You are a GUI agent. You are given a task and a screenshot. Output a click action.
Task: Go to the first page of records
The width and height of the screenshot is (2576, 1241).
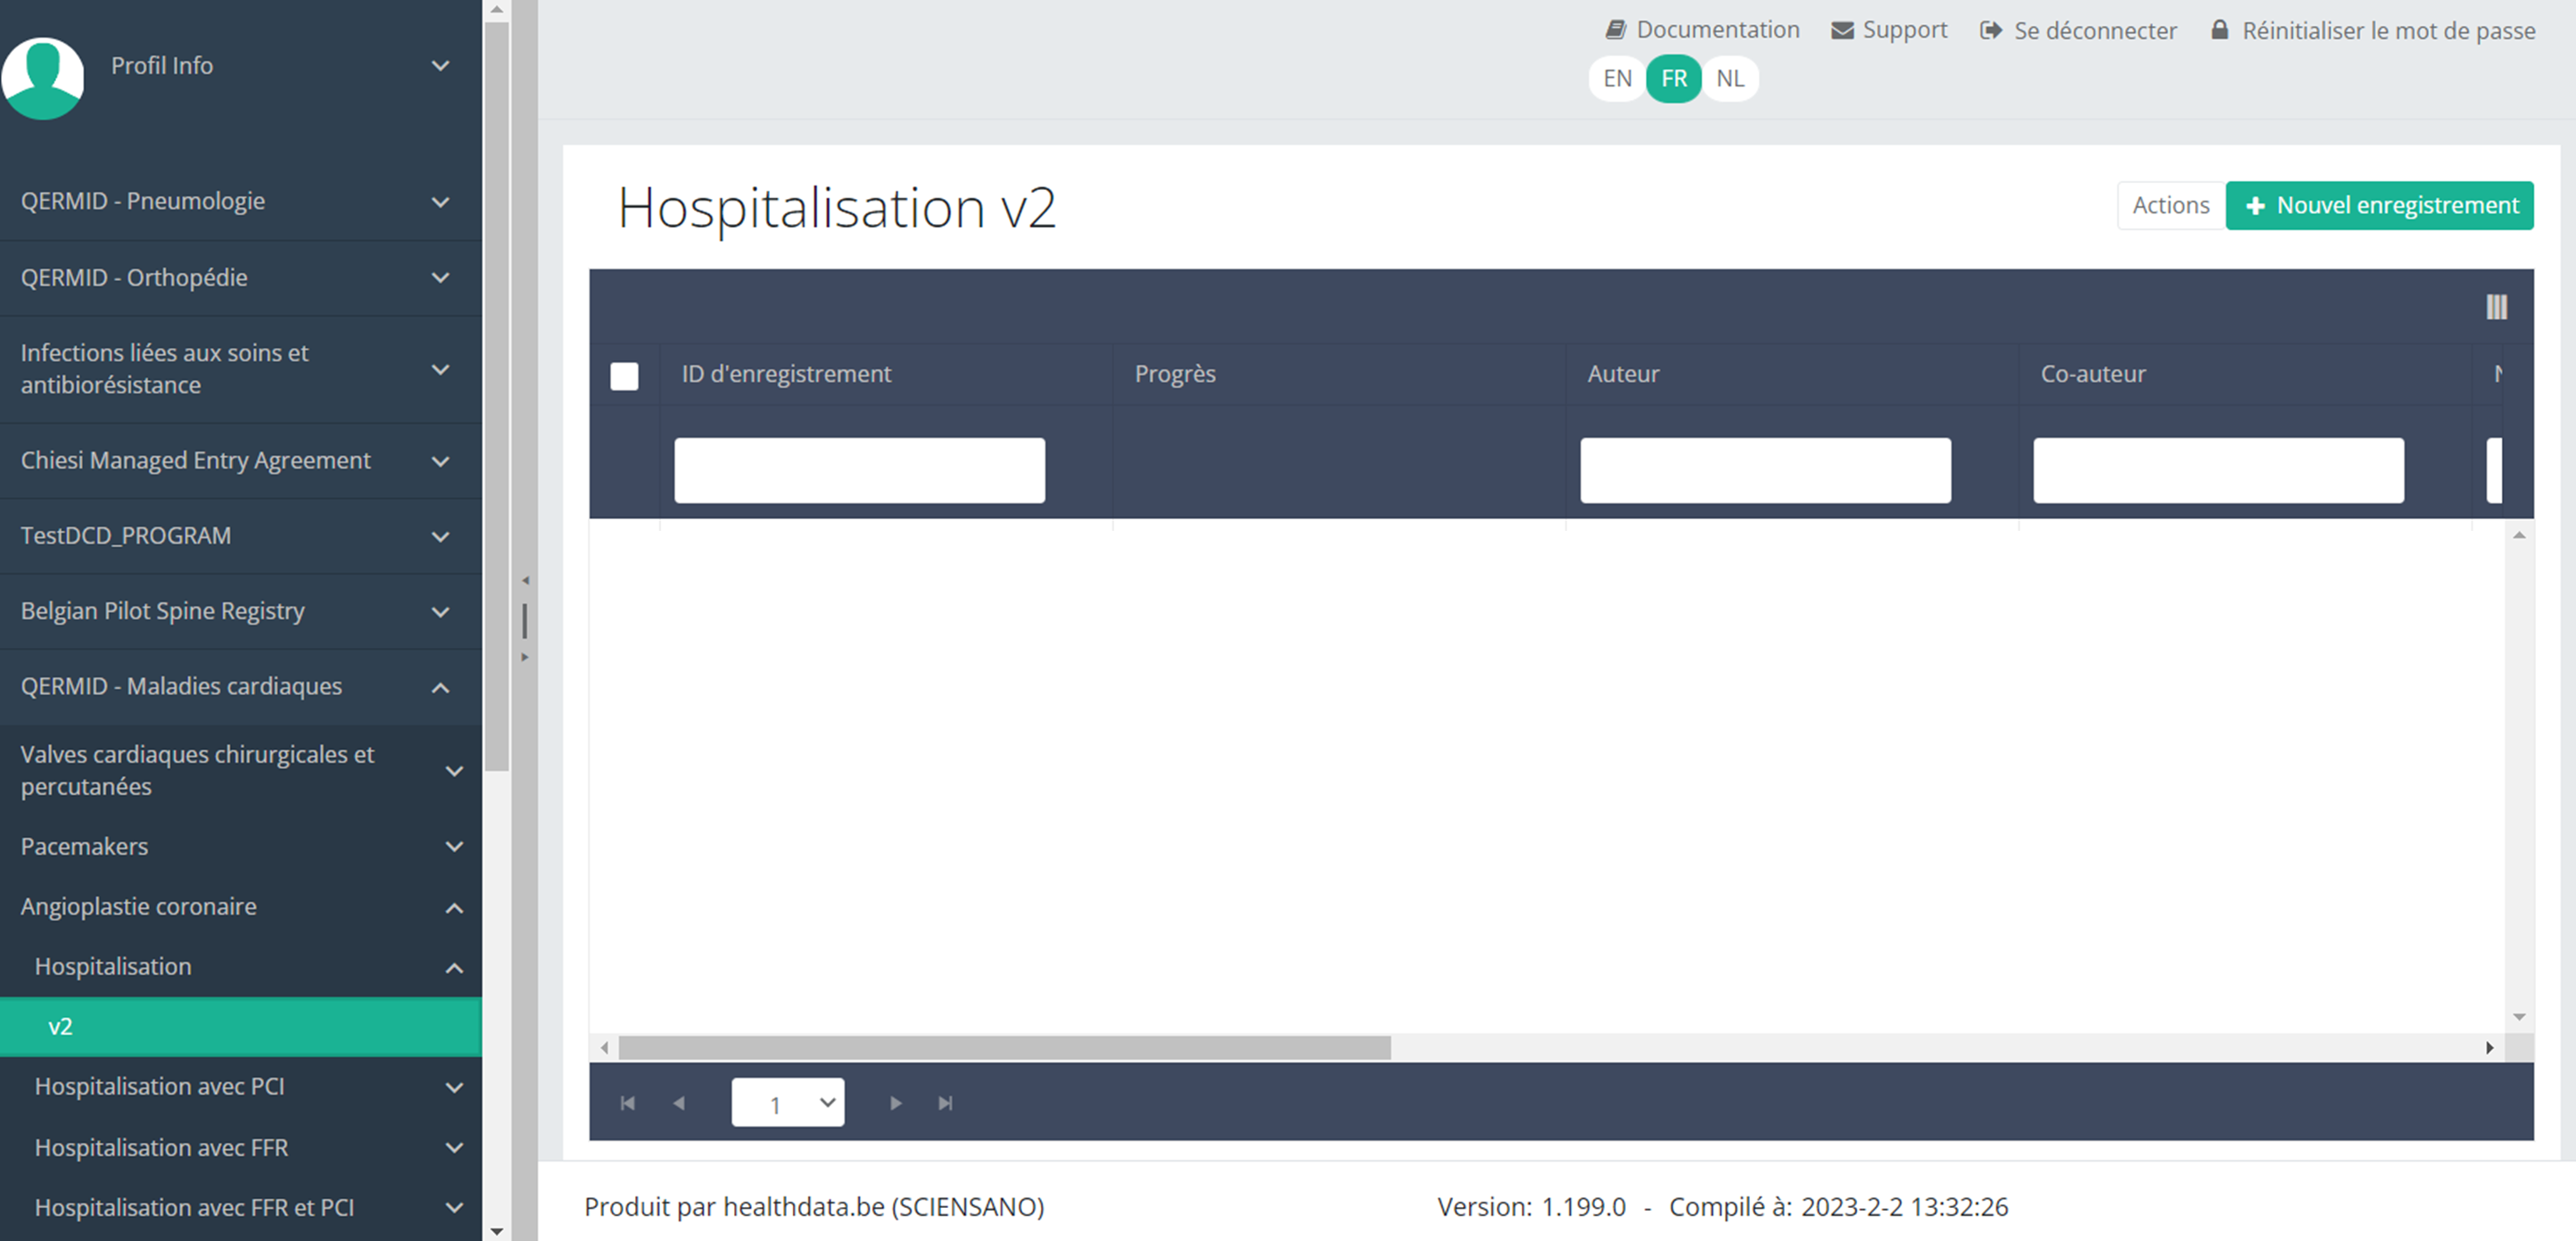(628, 1103)
